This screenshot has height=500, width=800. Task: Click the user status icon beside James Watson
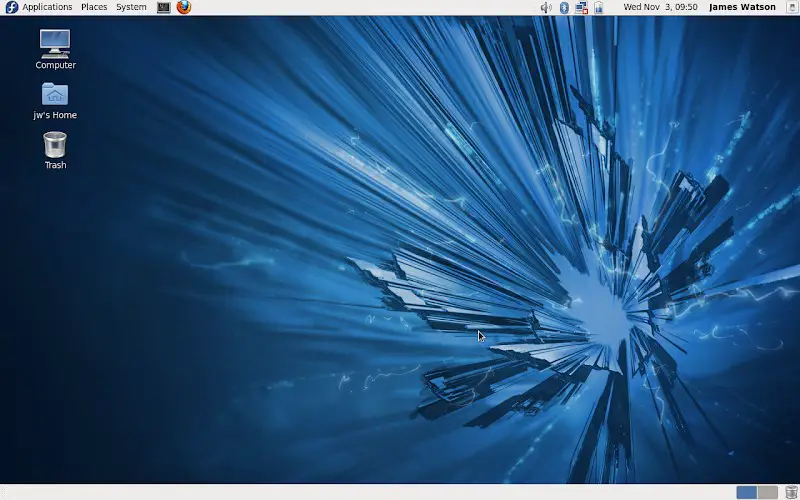(x=790, y=7)
